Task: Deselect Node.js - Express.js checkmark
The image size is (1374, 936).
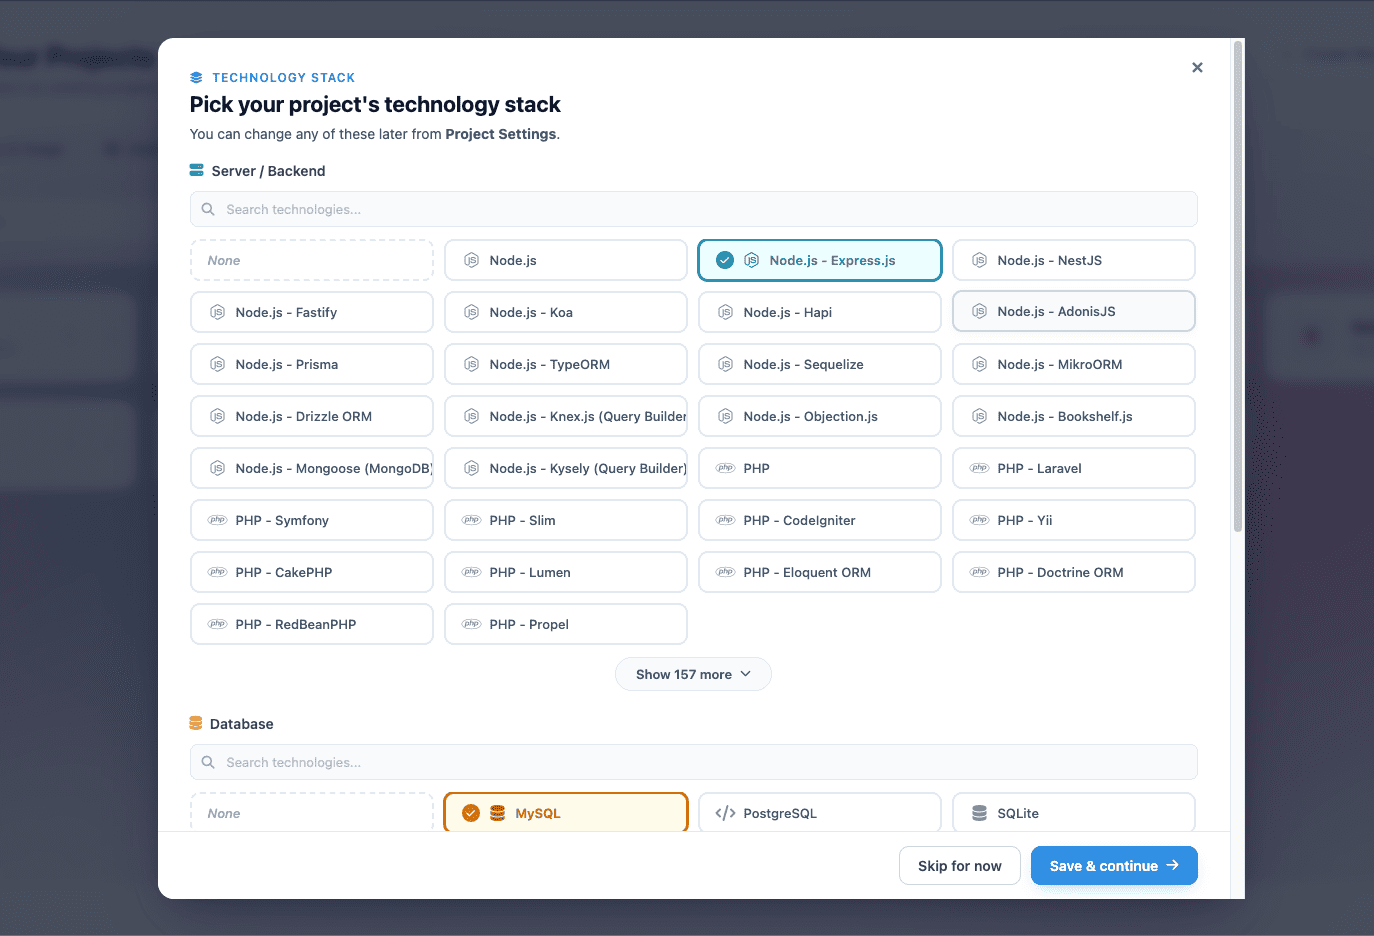Action: [x=725, y=260]
